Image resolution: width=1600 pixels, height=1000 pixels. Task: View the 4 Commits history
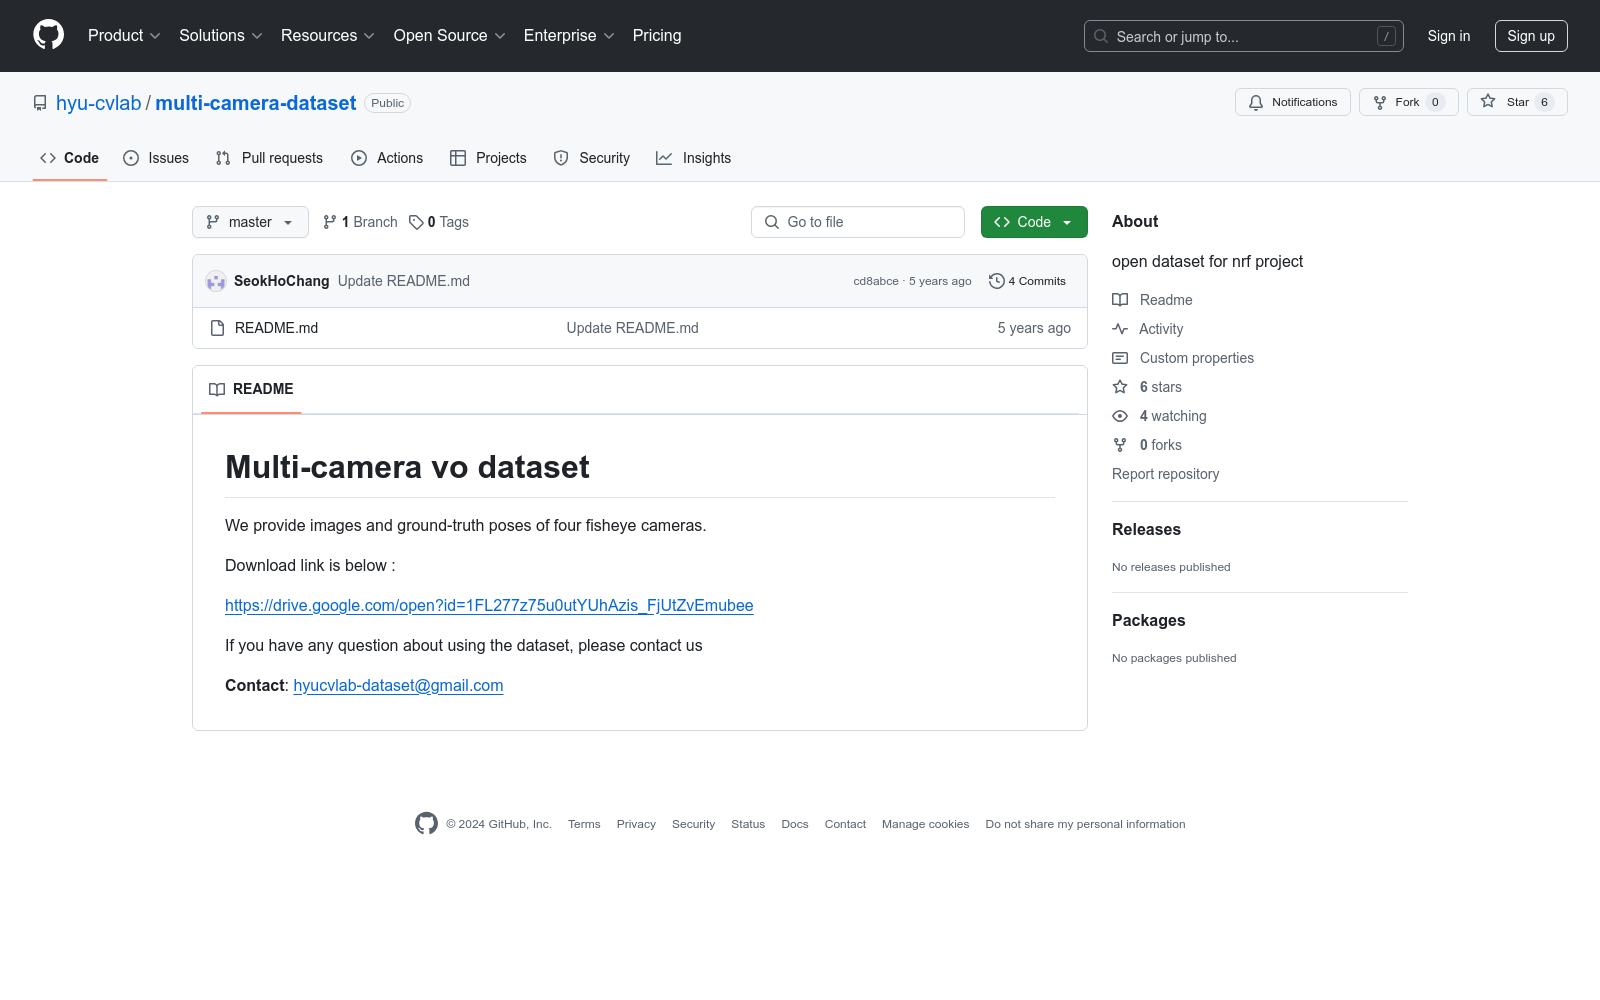click(x=1028, y=281)
